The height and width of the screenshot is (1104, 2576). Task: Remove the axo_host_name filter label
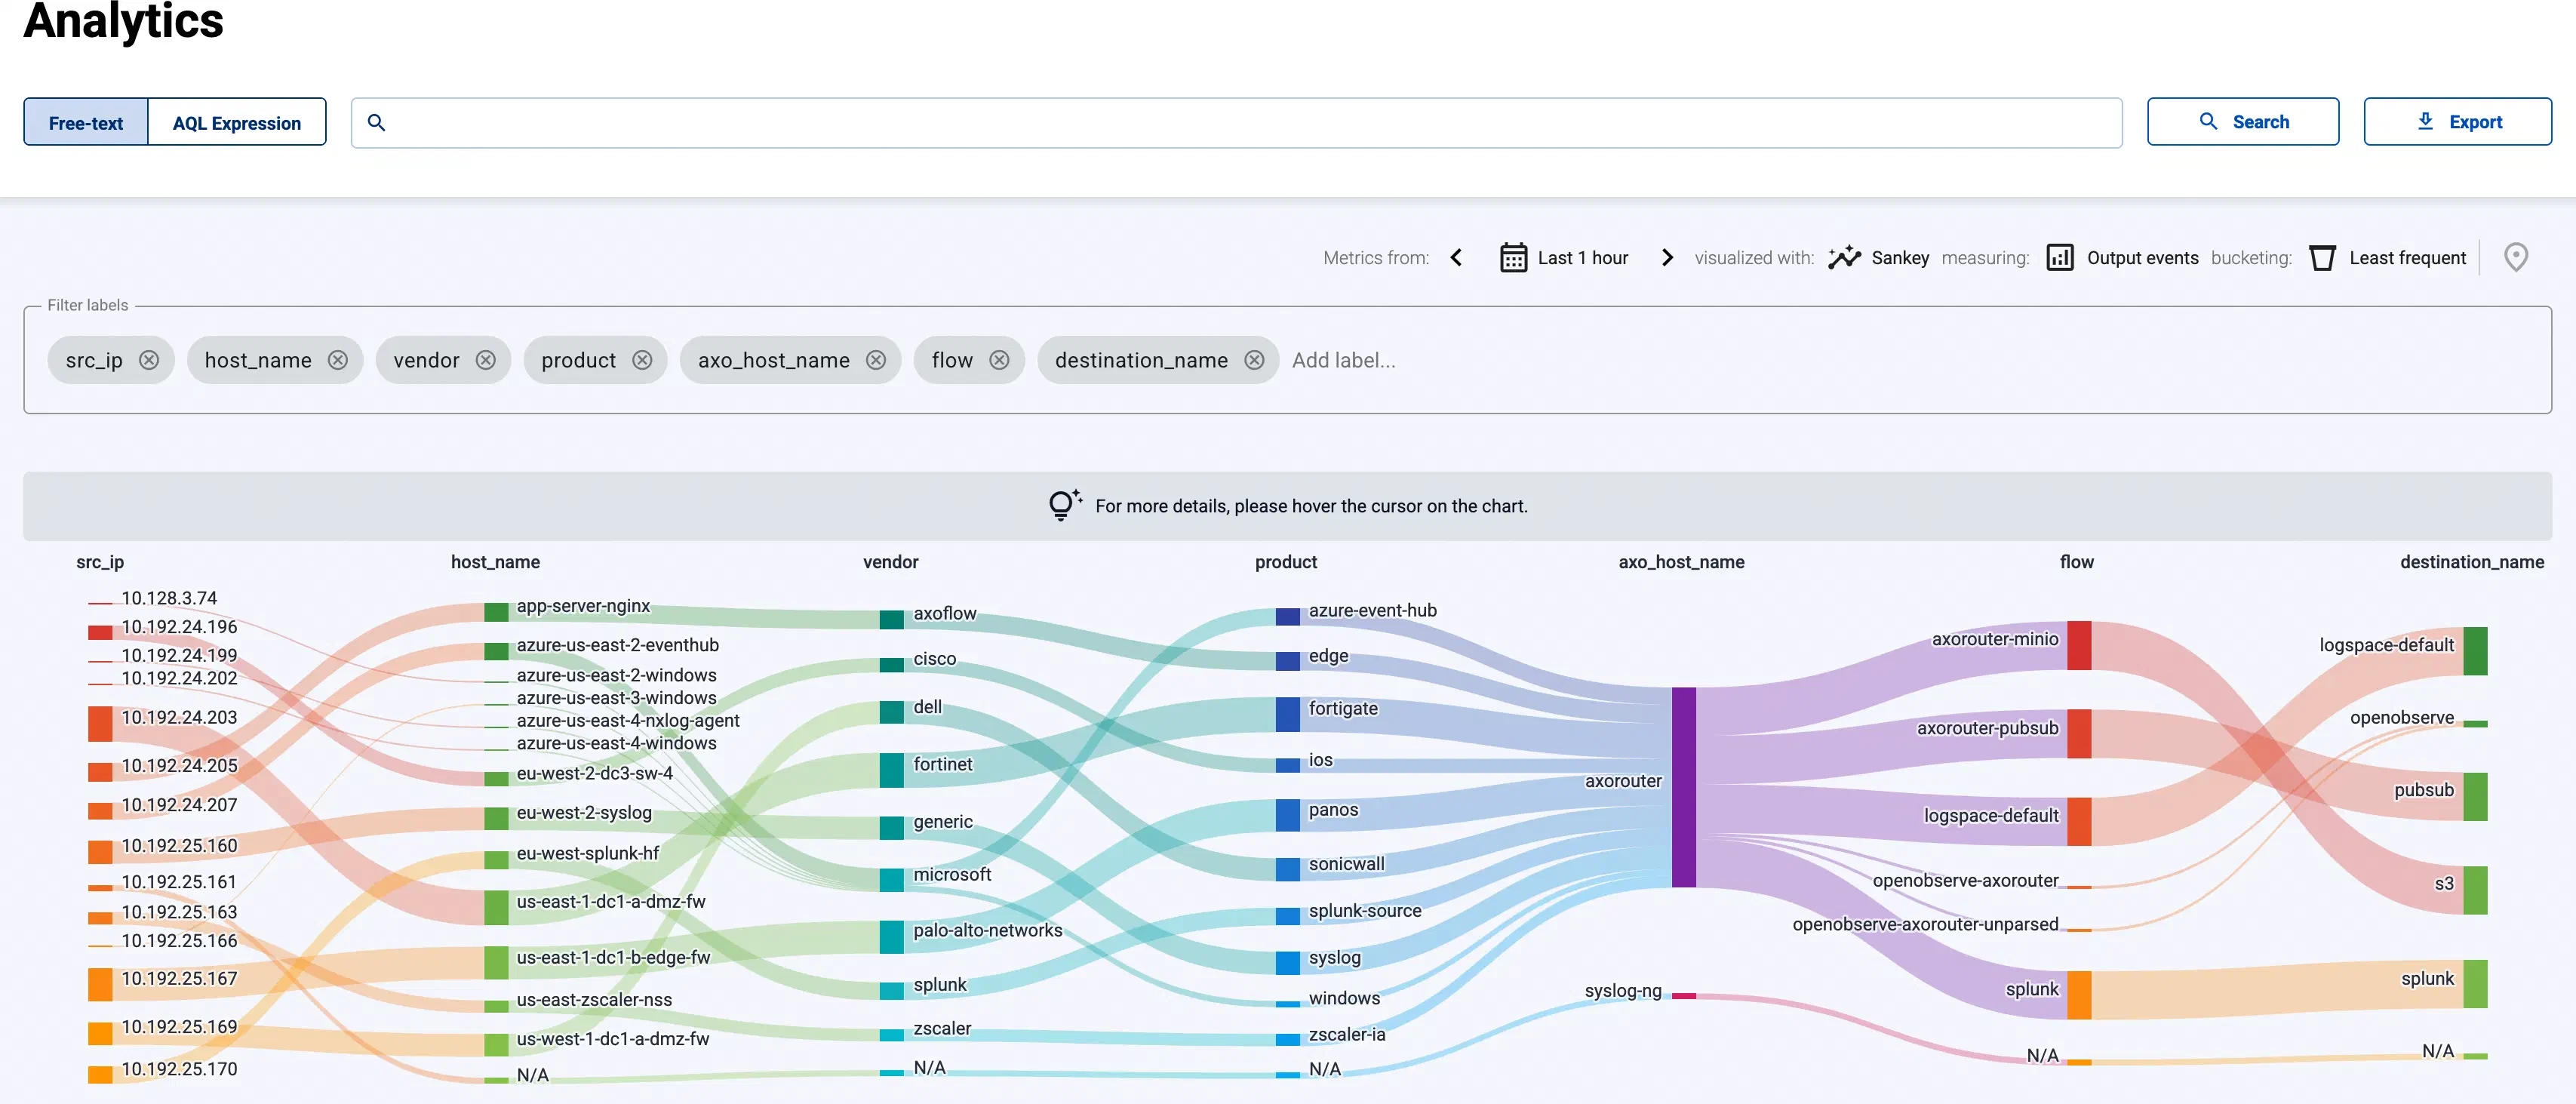(876, 360)
